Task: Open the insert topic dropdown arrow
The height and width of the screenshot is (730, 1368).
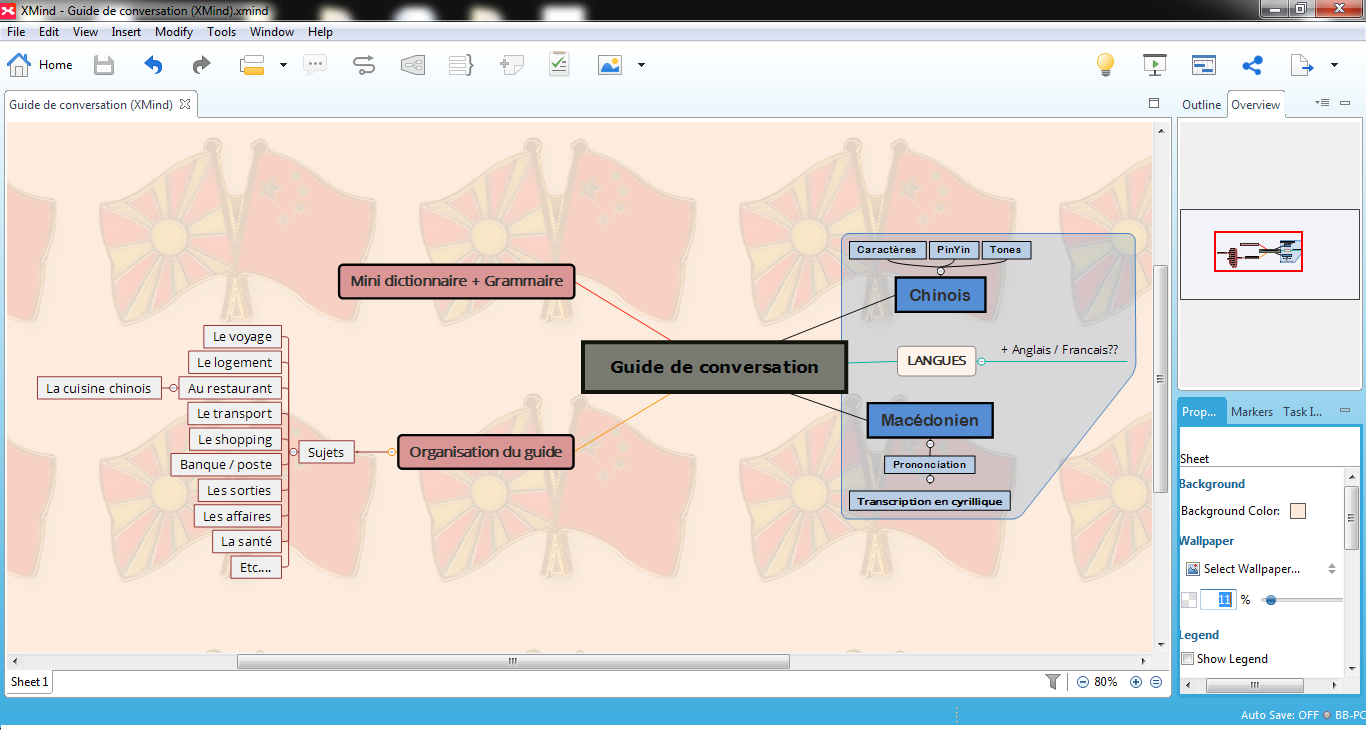Action: point(283,64)
